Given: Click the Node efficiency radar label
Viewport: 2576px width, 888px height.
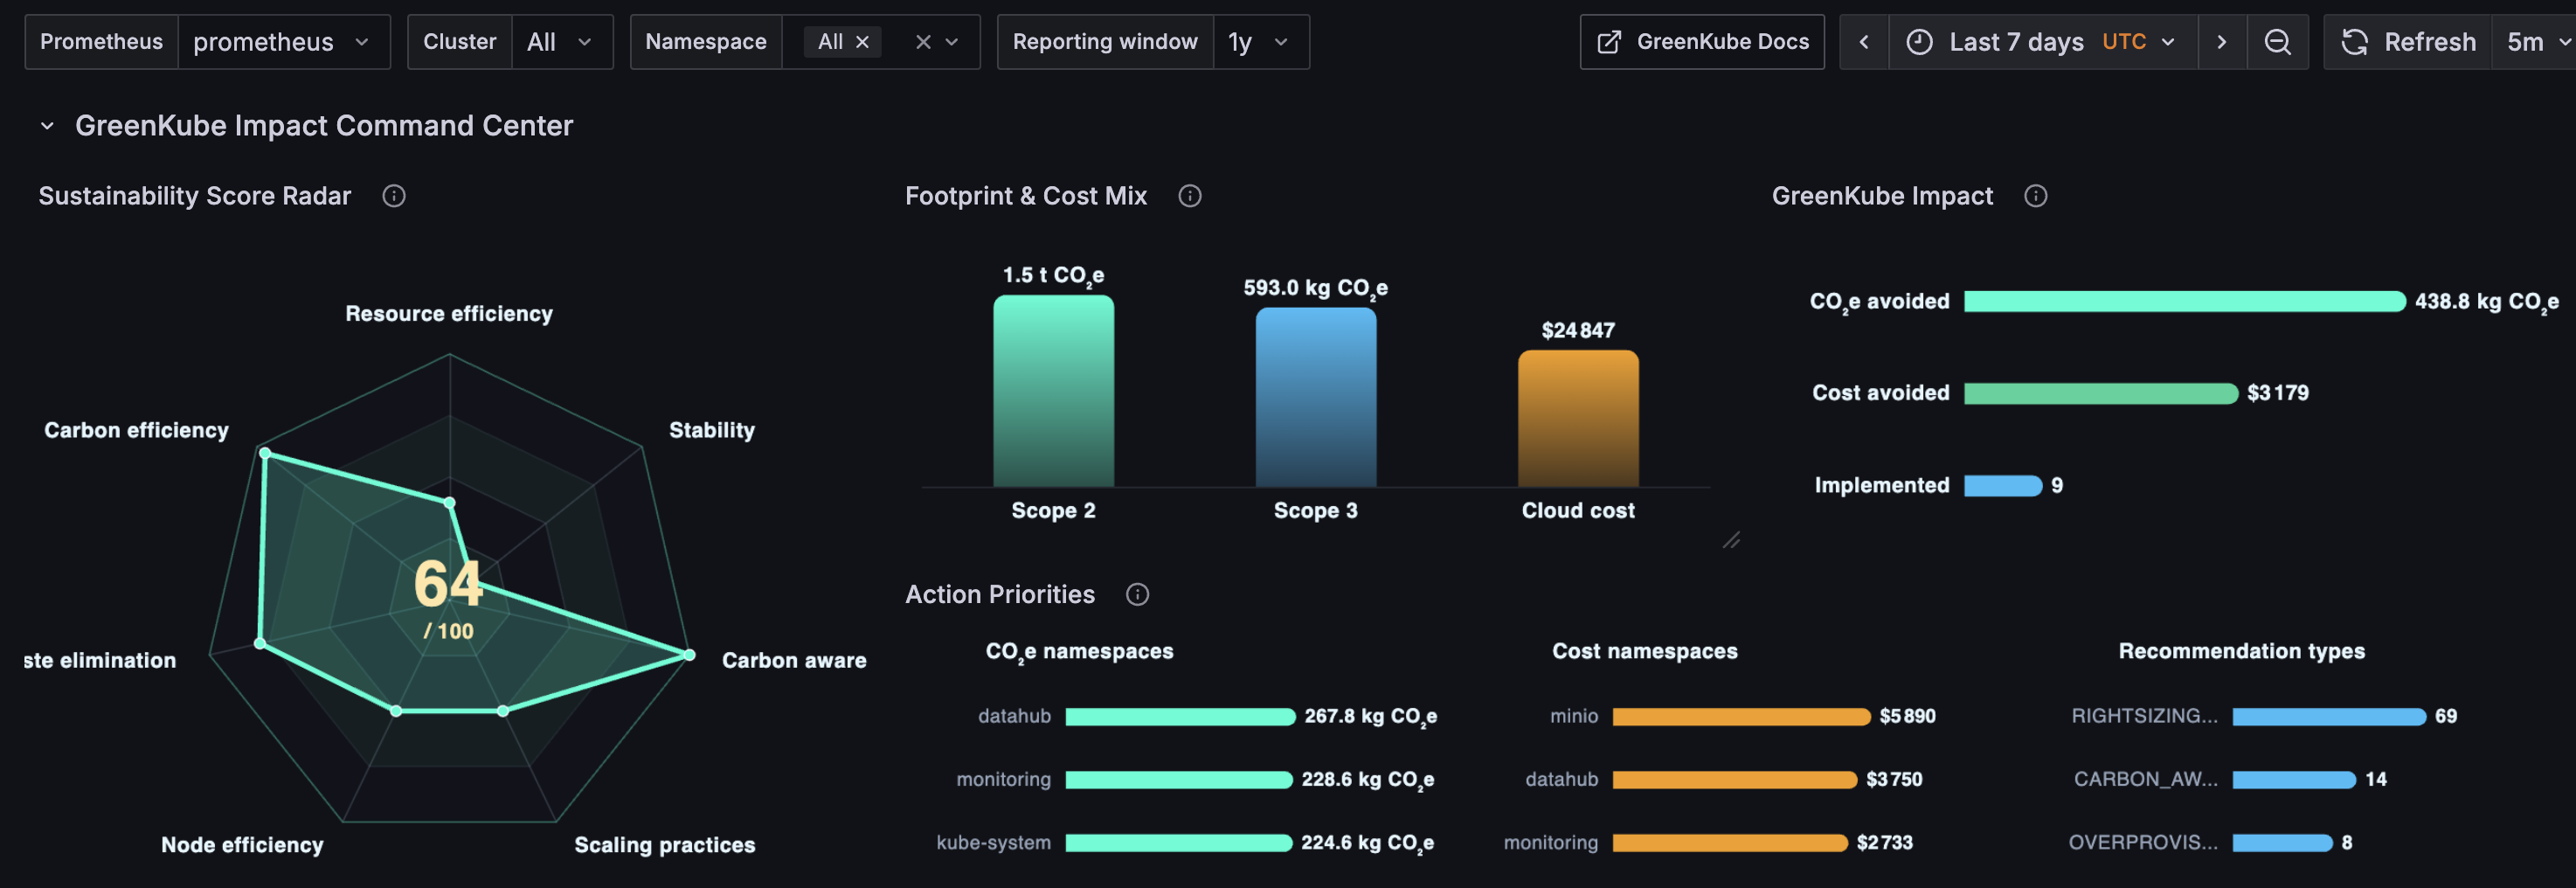Looking at the screenshot, I should pyautogui.click(x=242, y=845).
